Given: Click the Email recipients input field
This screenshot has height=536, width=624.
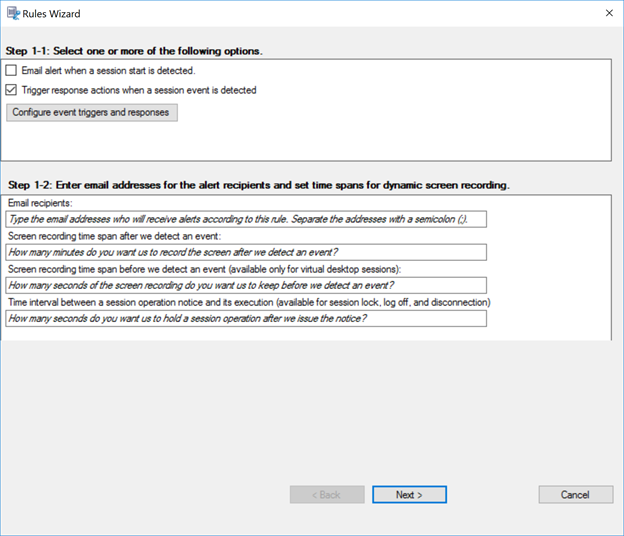Looking at the screenshot, I should (245, 219).
